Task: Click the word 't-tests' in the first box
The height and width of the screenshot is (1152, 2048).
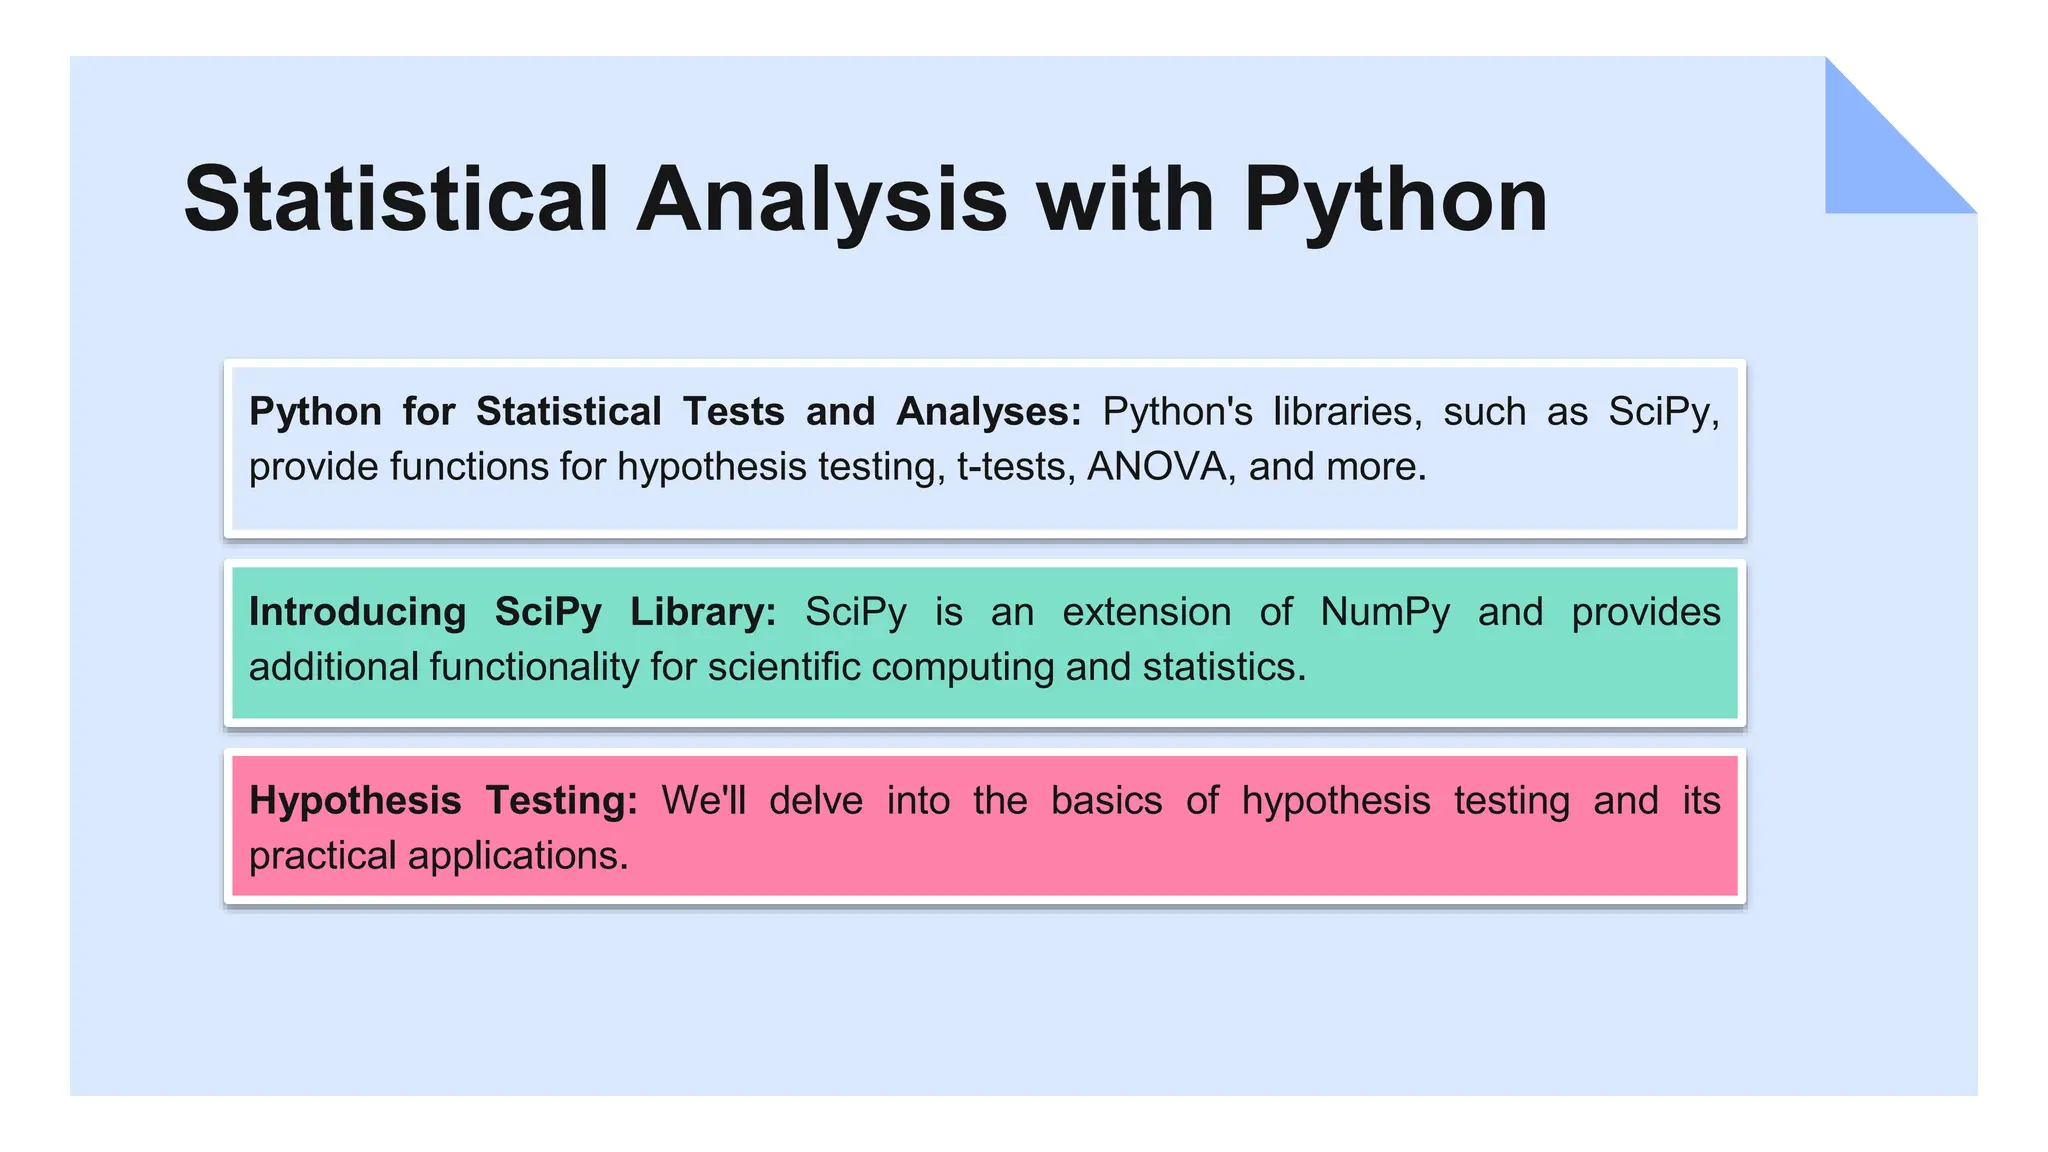Action: [x=1016, y=467]
